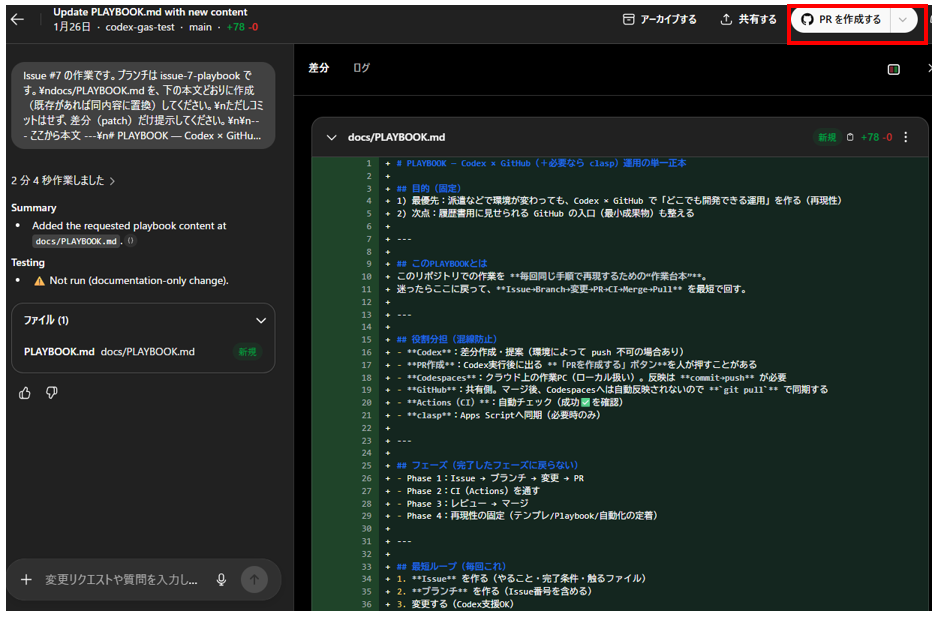
Task: Give thumbs down feedback
Action: pos(52,393)
